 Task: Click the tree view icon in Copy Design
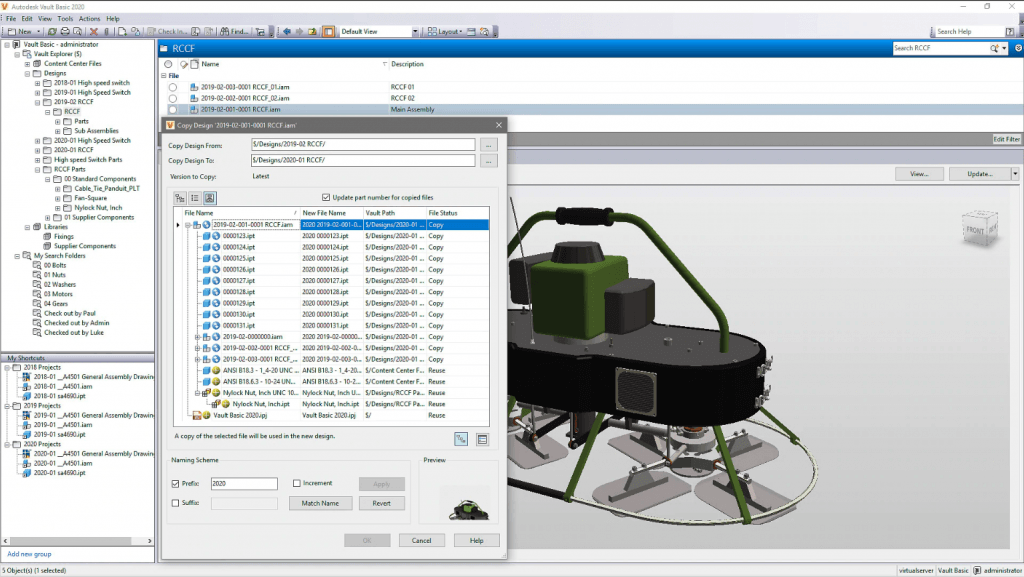(x=180, y=198)
